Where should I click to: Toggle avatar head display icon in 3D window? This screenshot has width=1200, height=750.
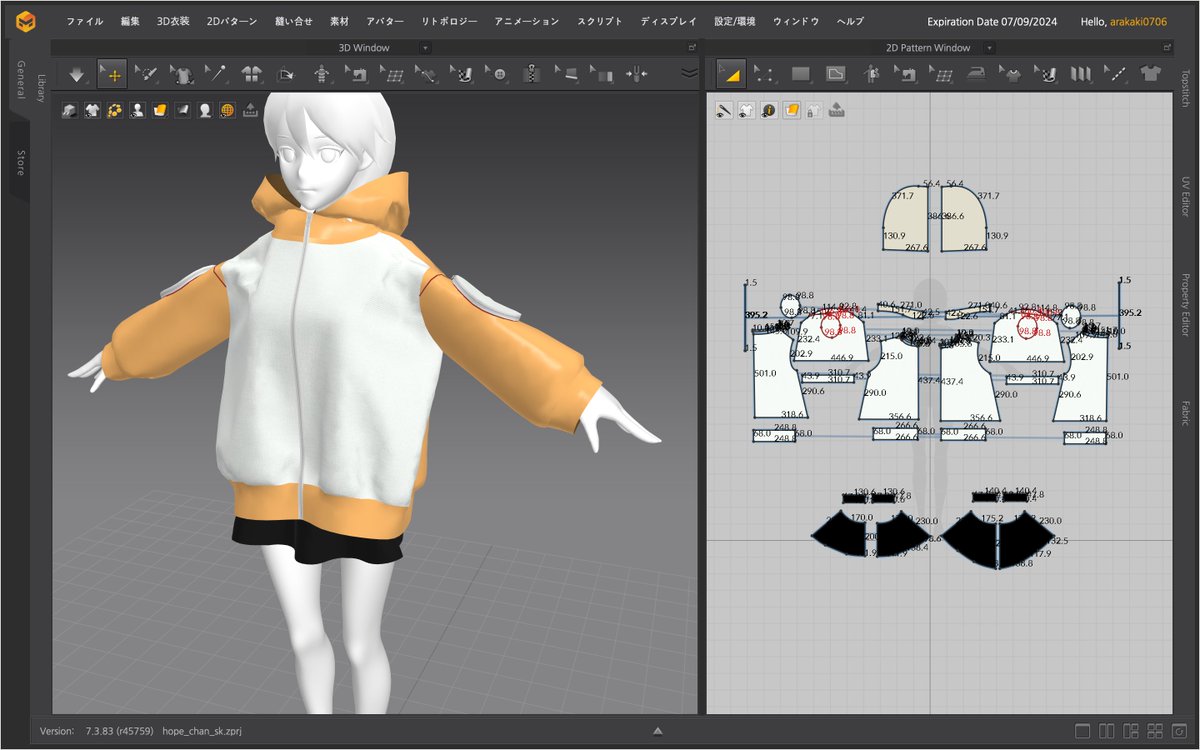(x=204, y=110)
